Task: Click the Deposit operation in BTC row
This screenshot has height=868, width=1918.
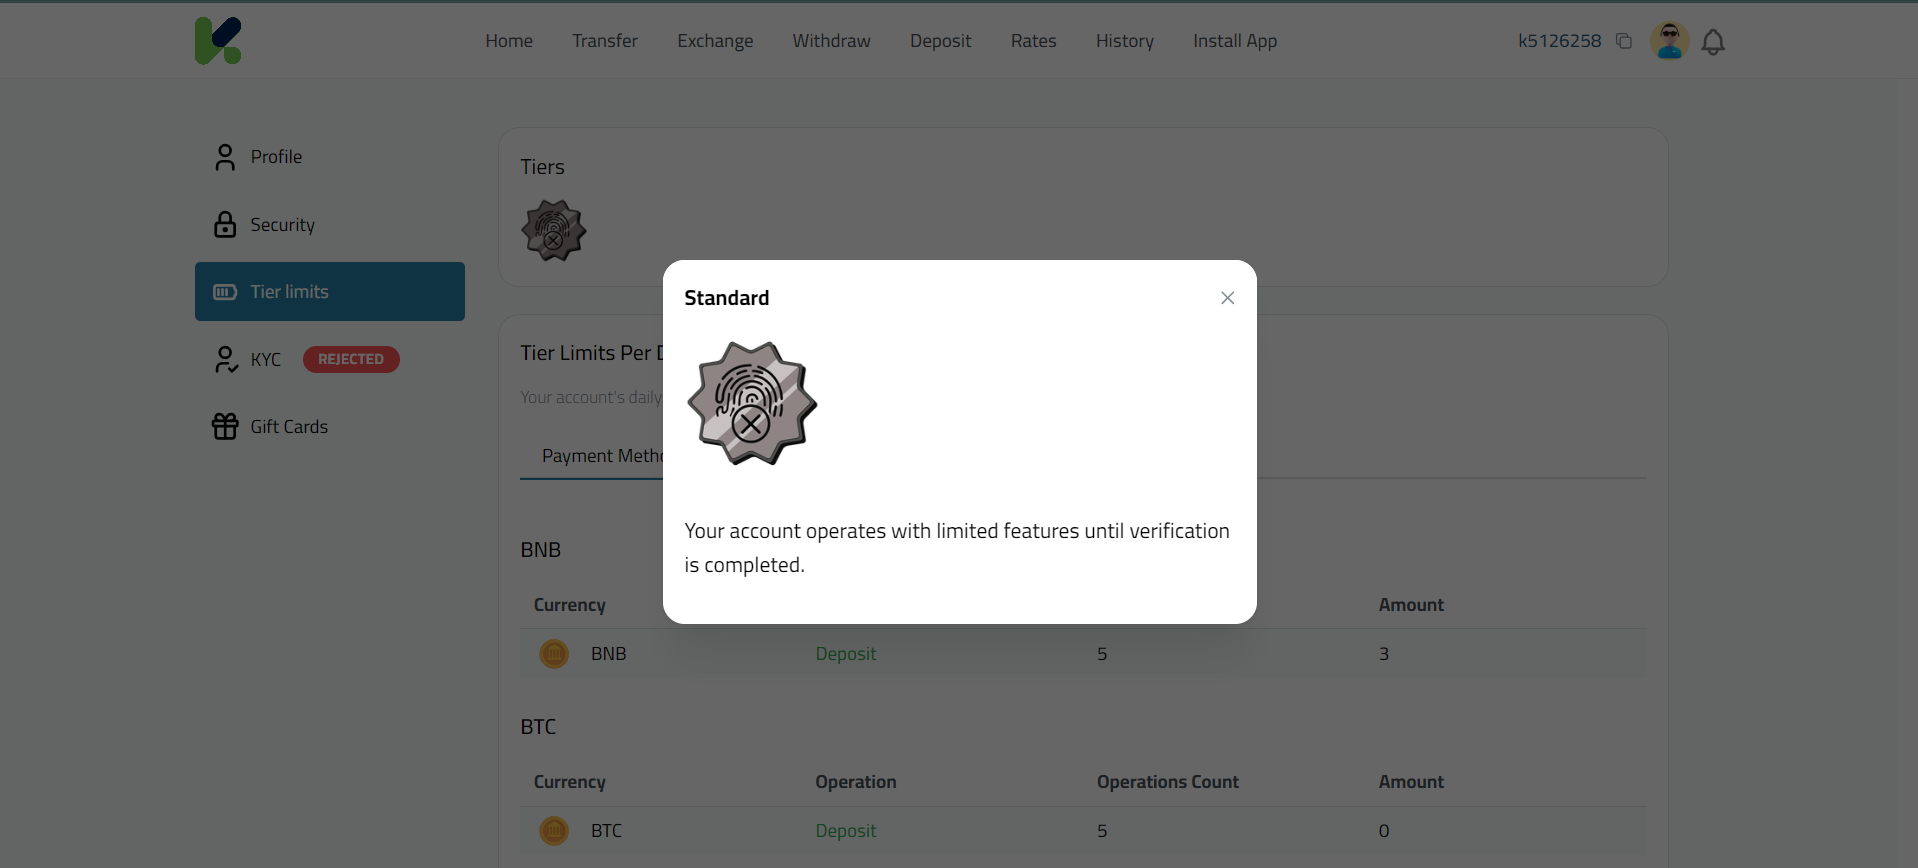Action: [x=846, y=831]
